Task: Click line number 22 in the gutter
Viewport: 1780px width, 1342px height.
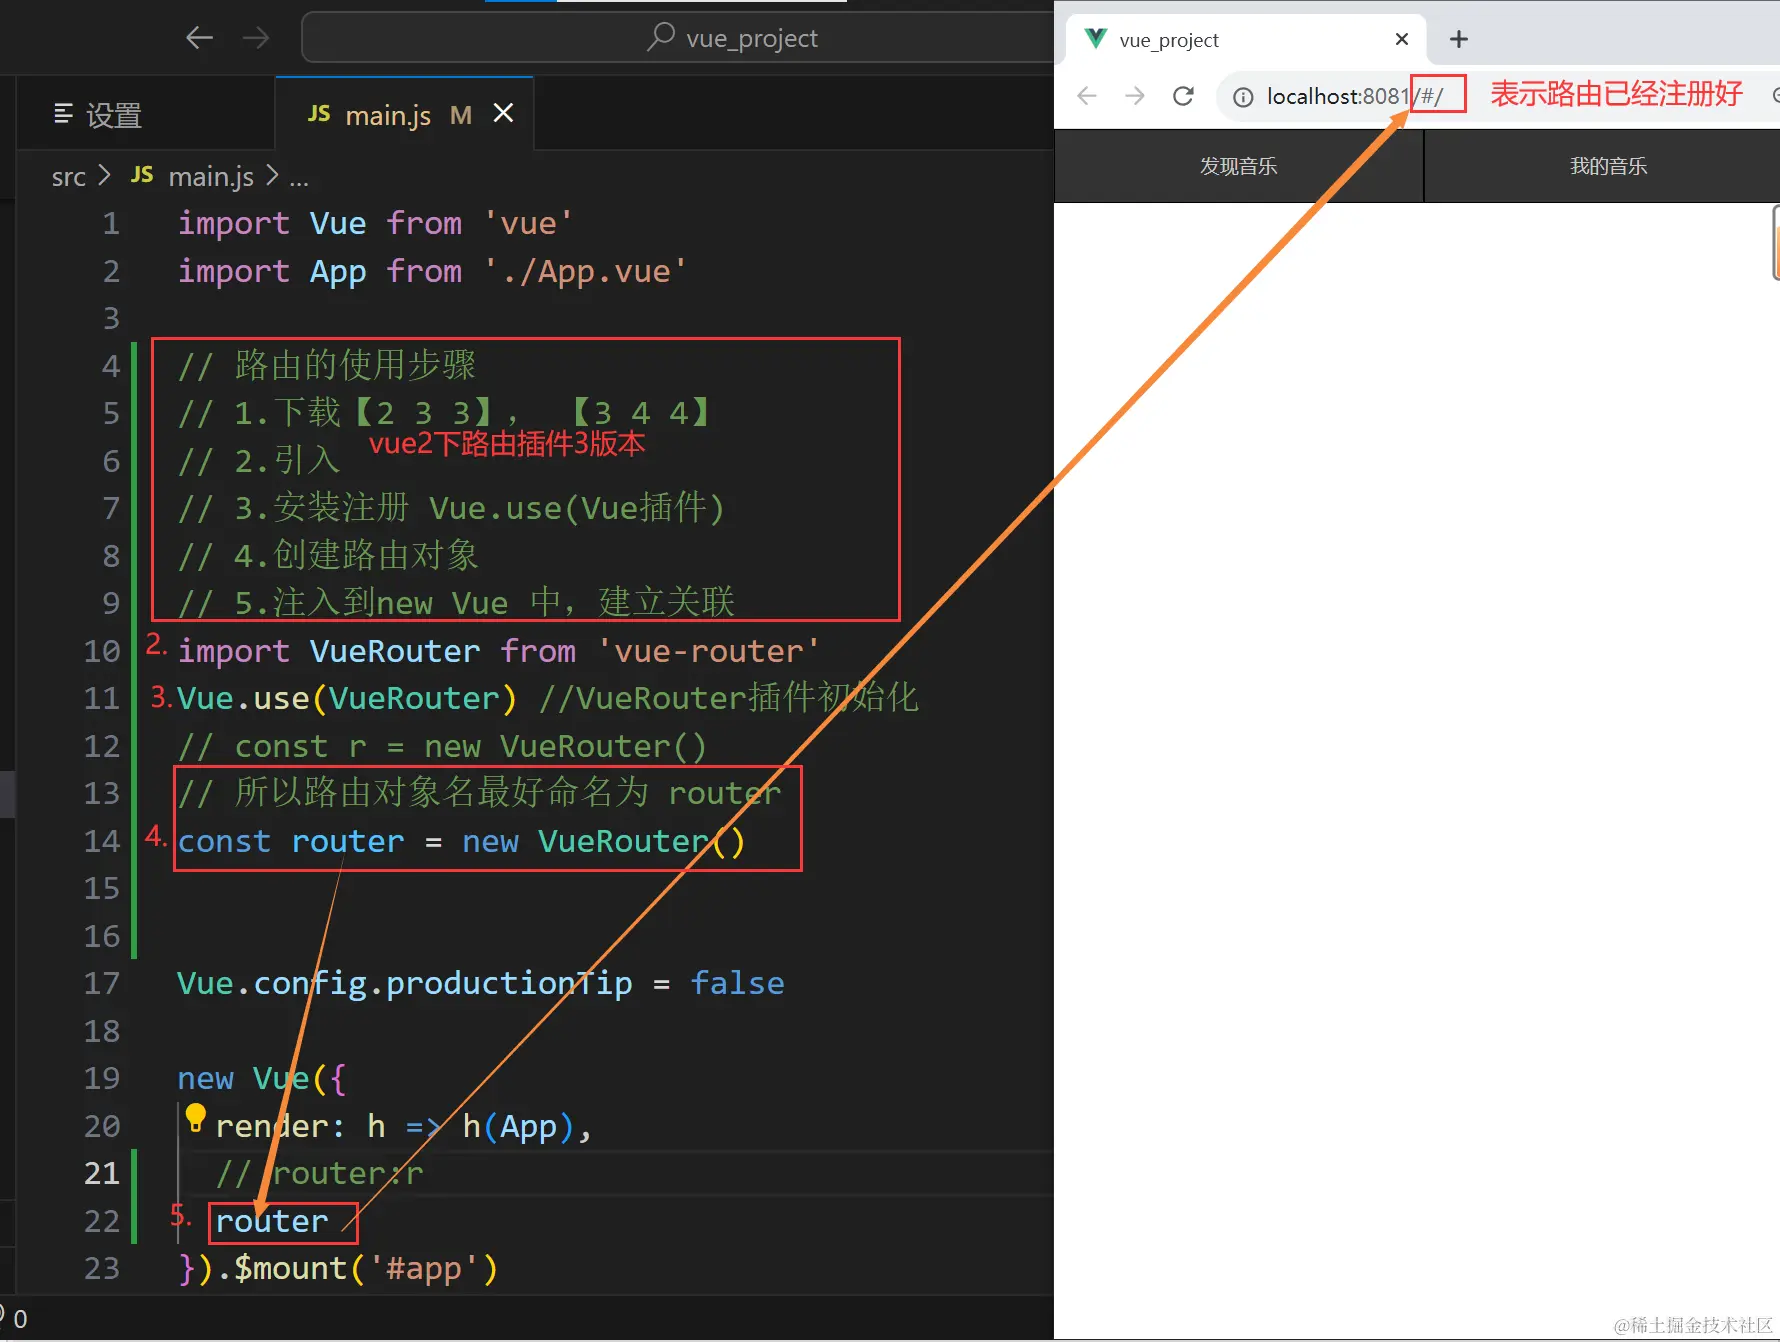Action: (101, 1221)
